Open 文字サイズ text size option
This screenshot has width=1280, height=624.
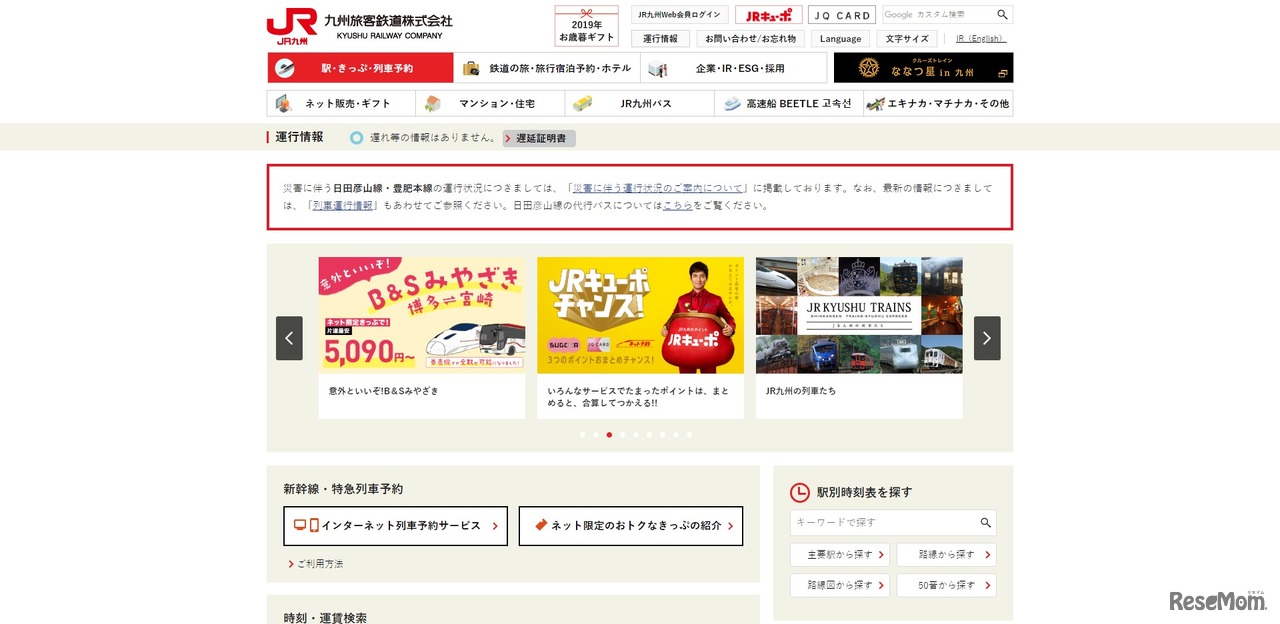[908, 39]
